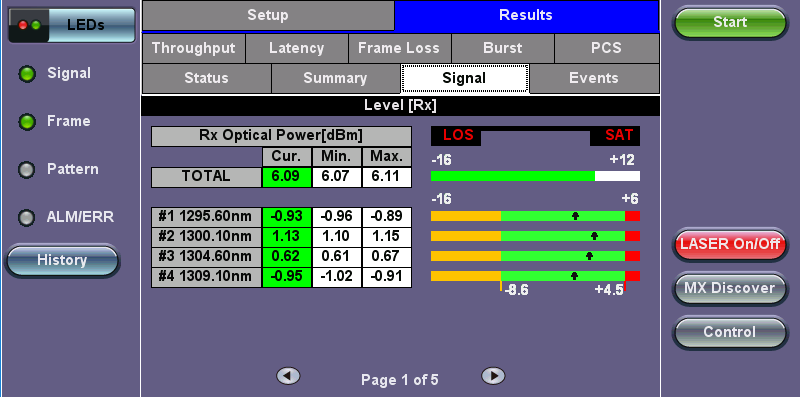Click the current value -0.95 cell

click(x=287, y=277)
